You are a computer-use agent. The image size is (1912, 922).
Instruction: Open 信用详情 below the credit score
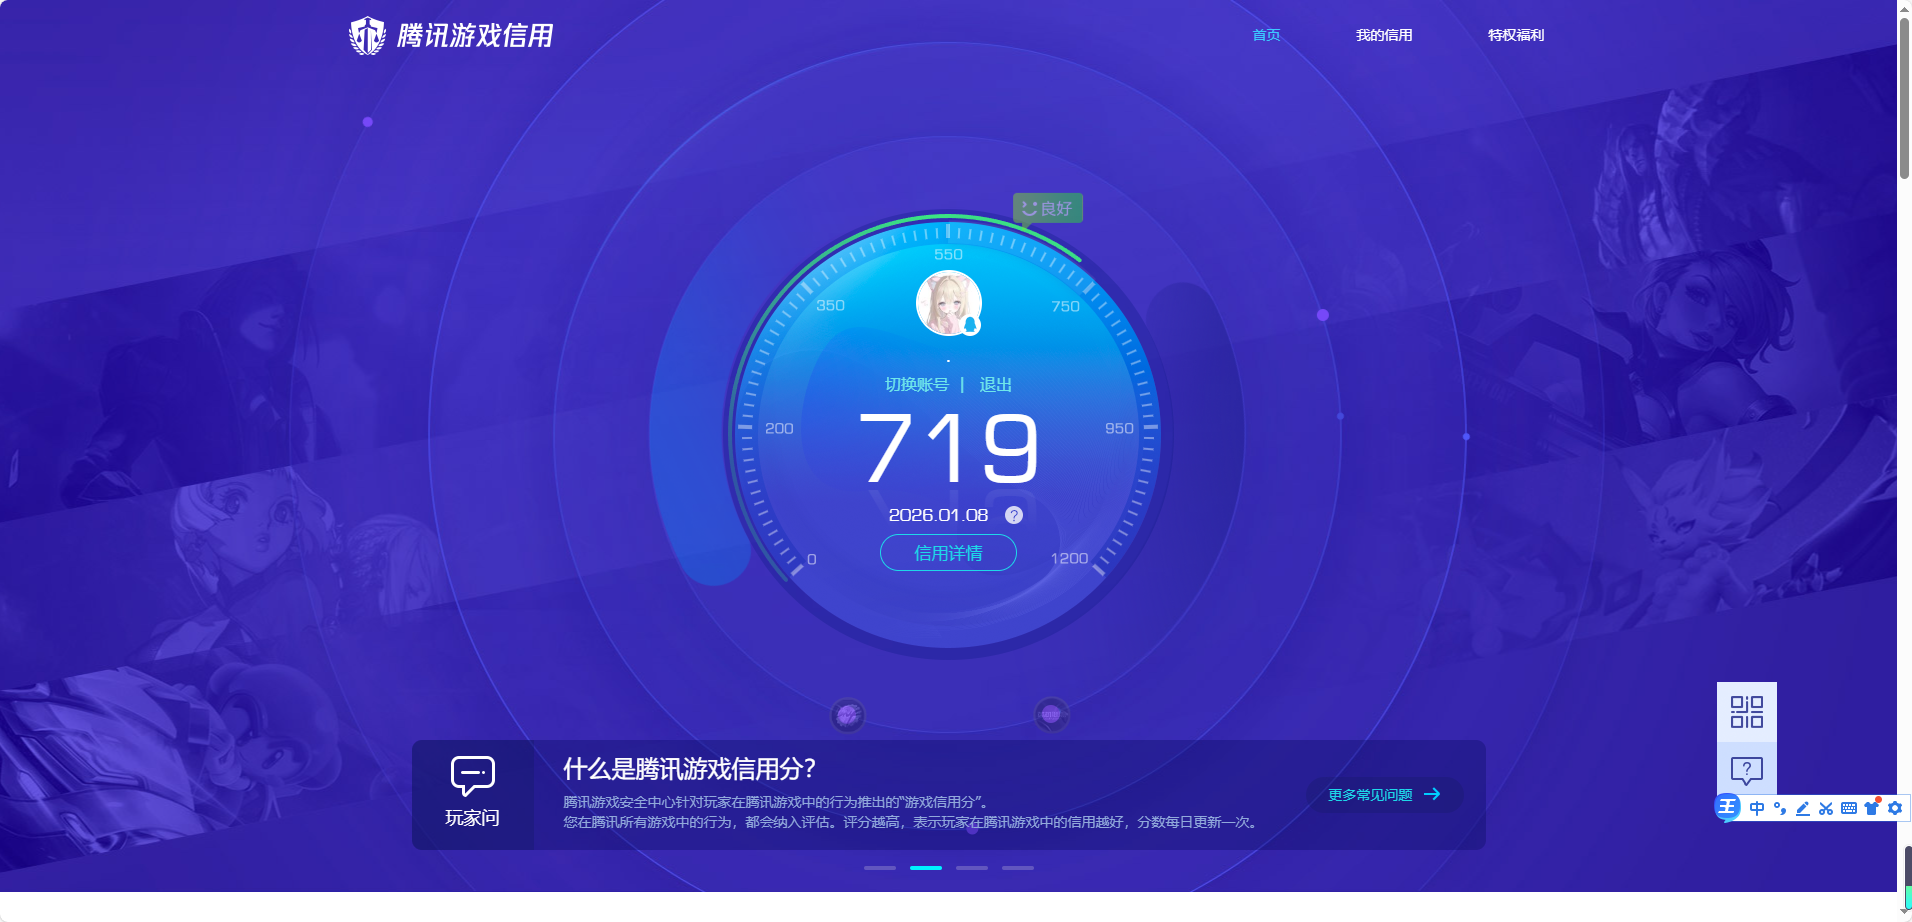click(947, 553)
